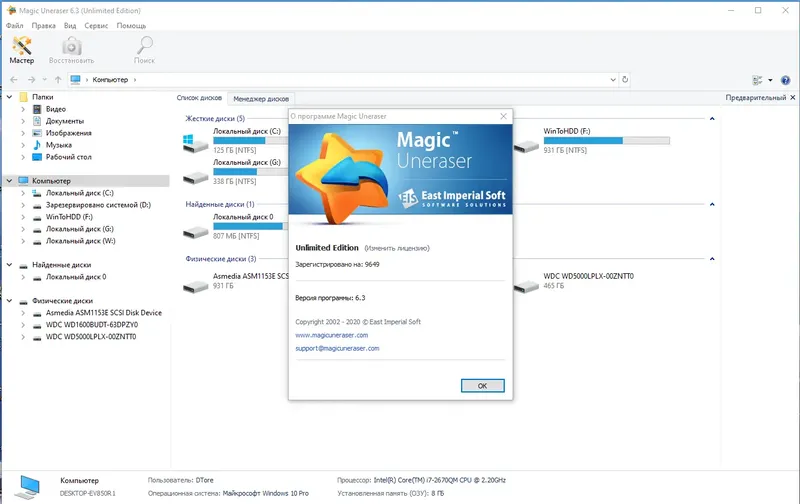
Task: Click WinToHDD (F:) usage bar
Action: click(x=606, y=140)
